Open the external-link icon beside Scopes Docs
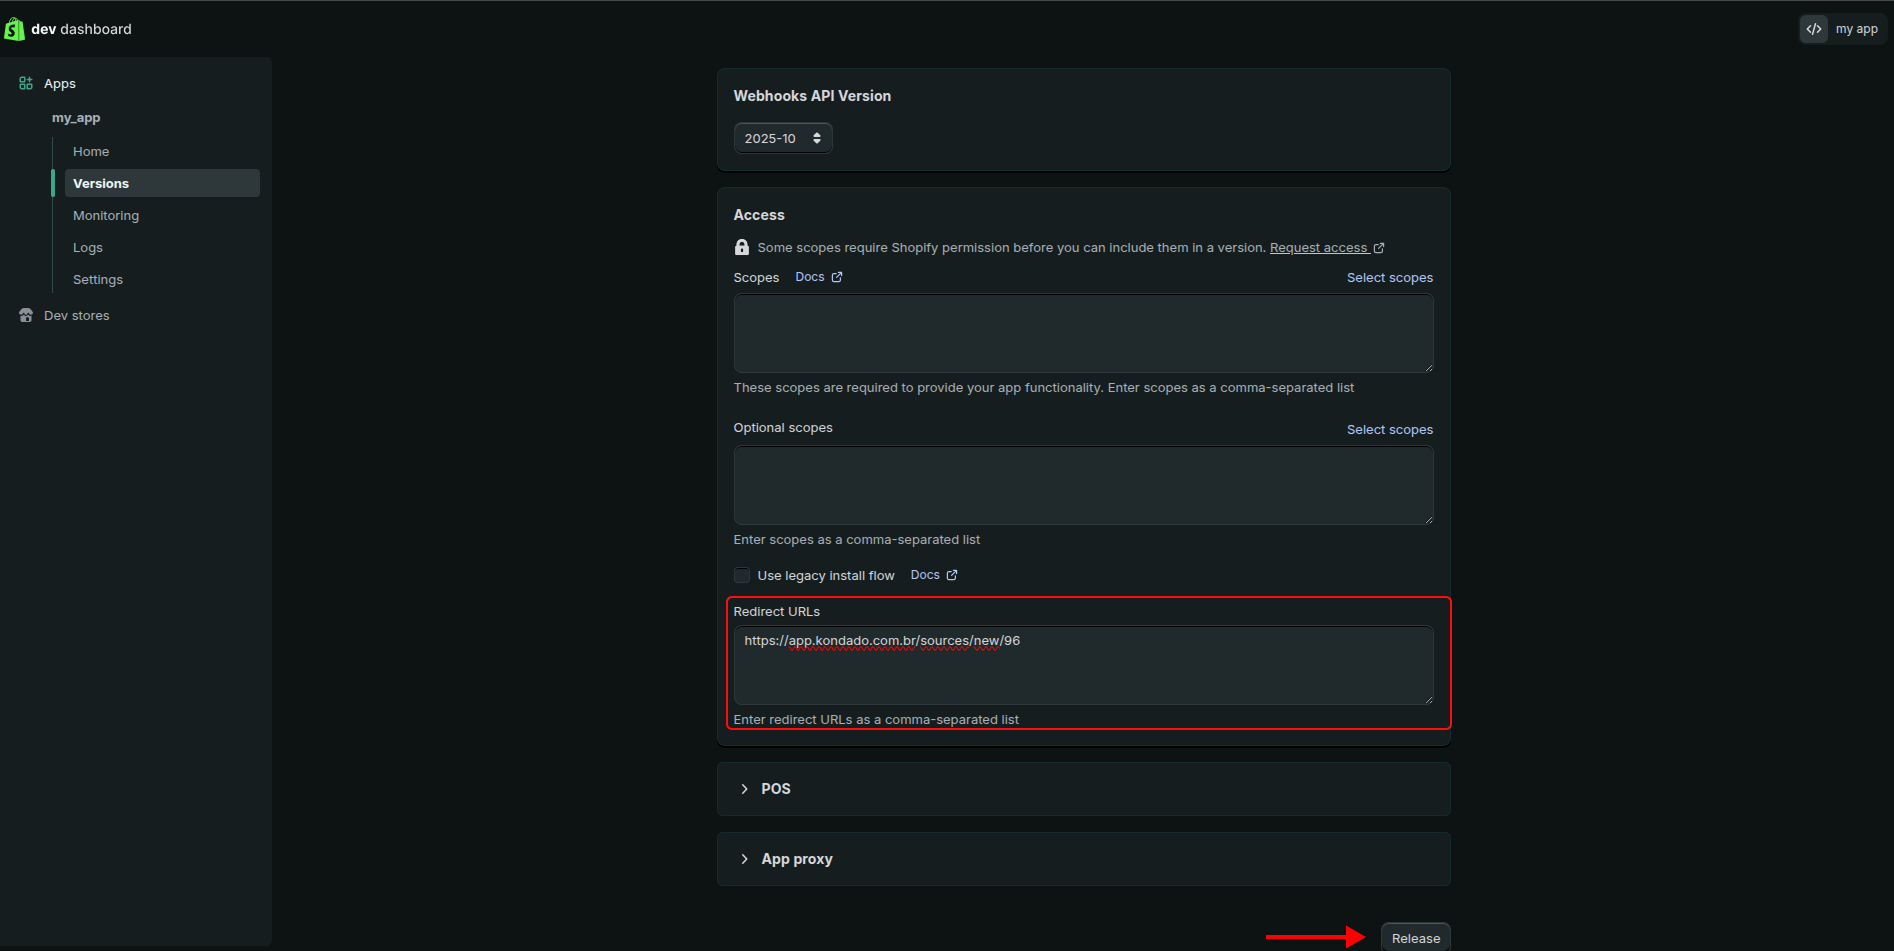 837,276
